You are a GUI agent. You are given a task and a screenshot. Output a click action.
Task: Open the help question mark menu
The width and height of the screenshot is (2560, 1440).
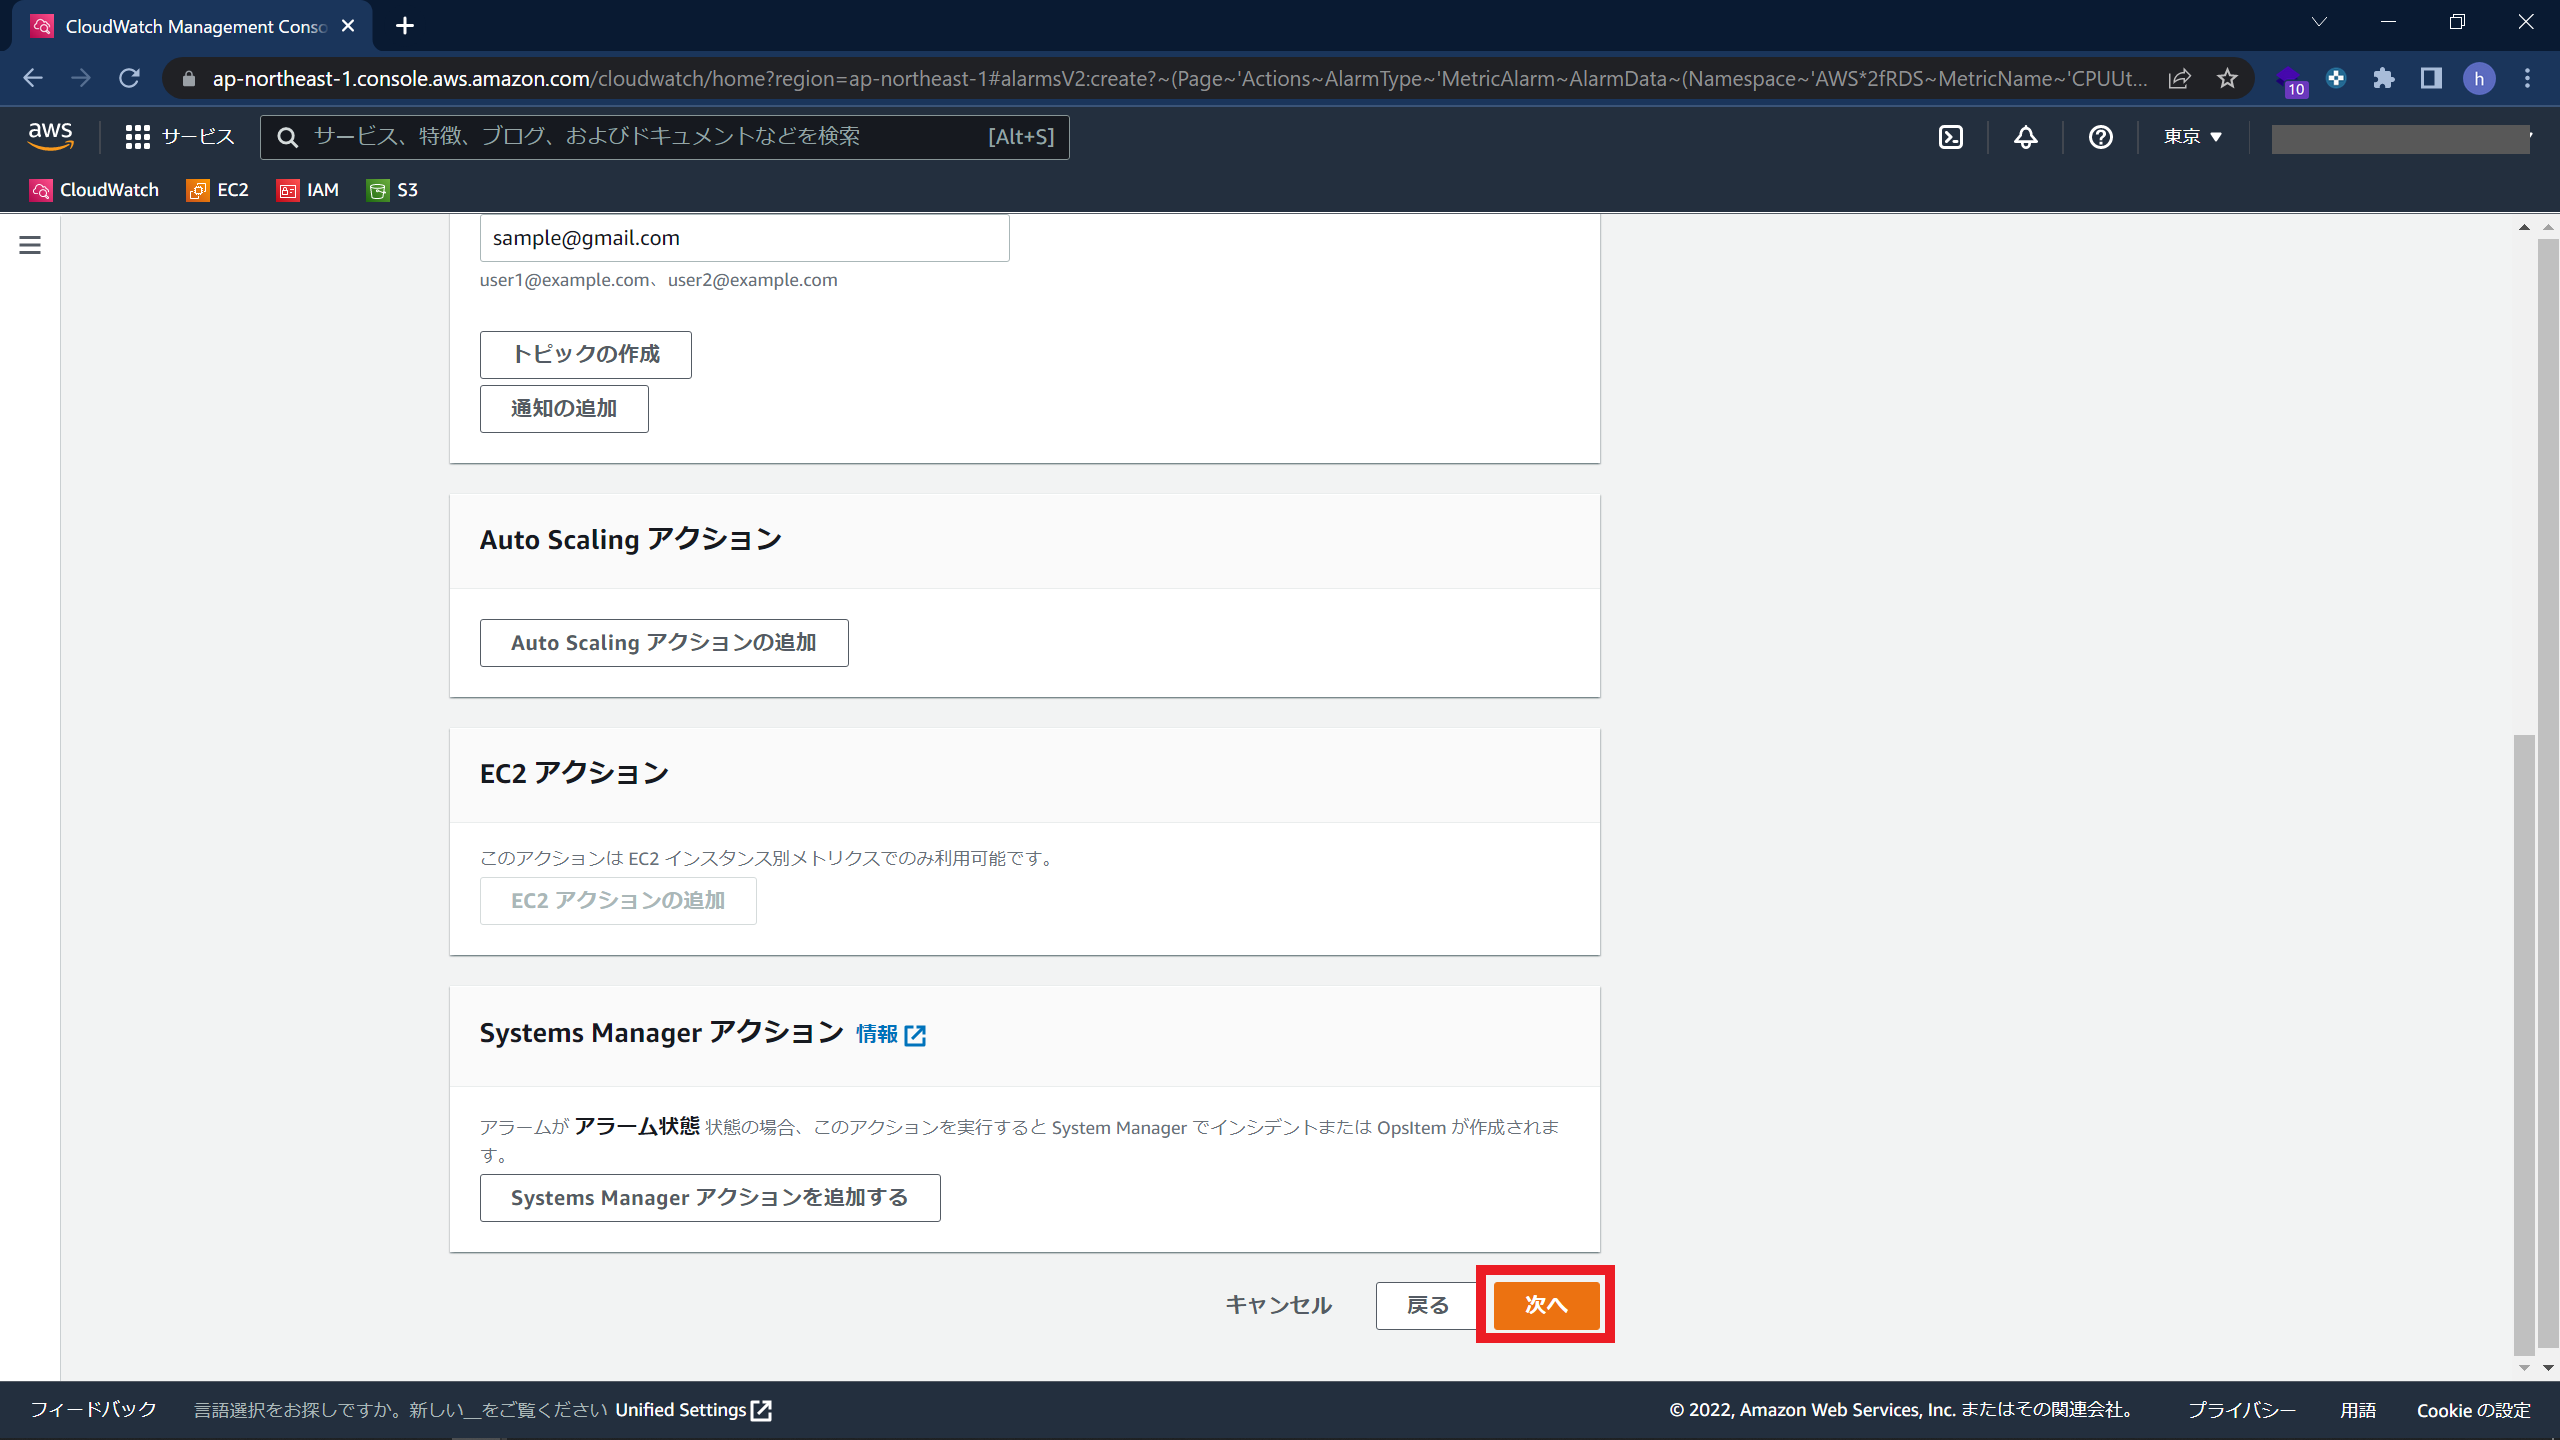[x=2101, y=137]
